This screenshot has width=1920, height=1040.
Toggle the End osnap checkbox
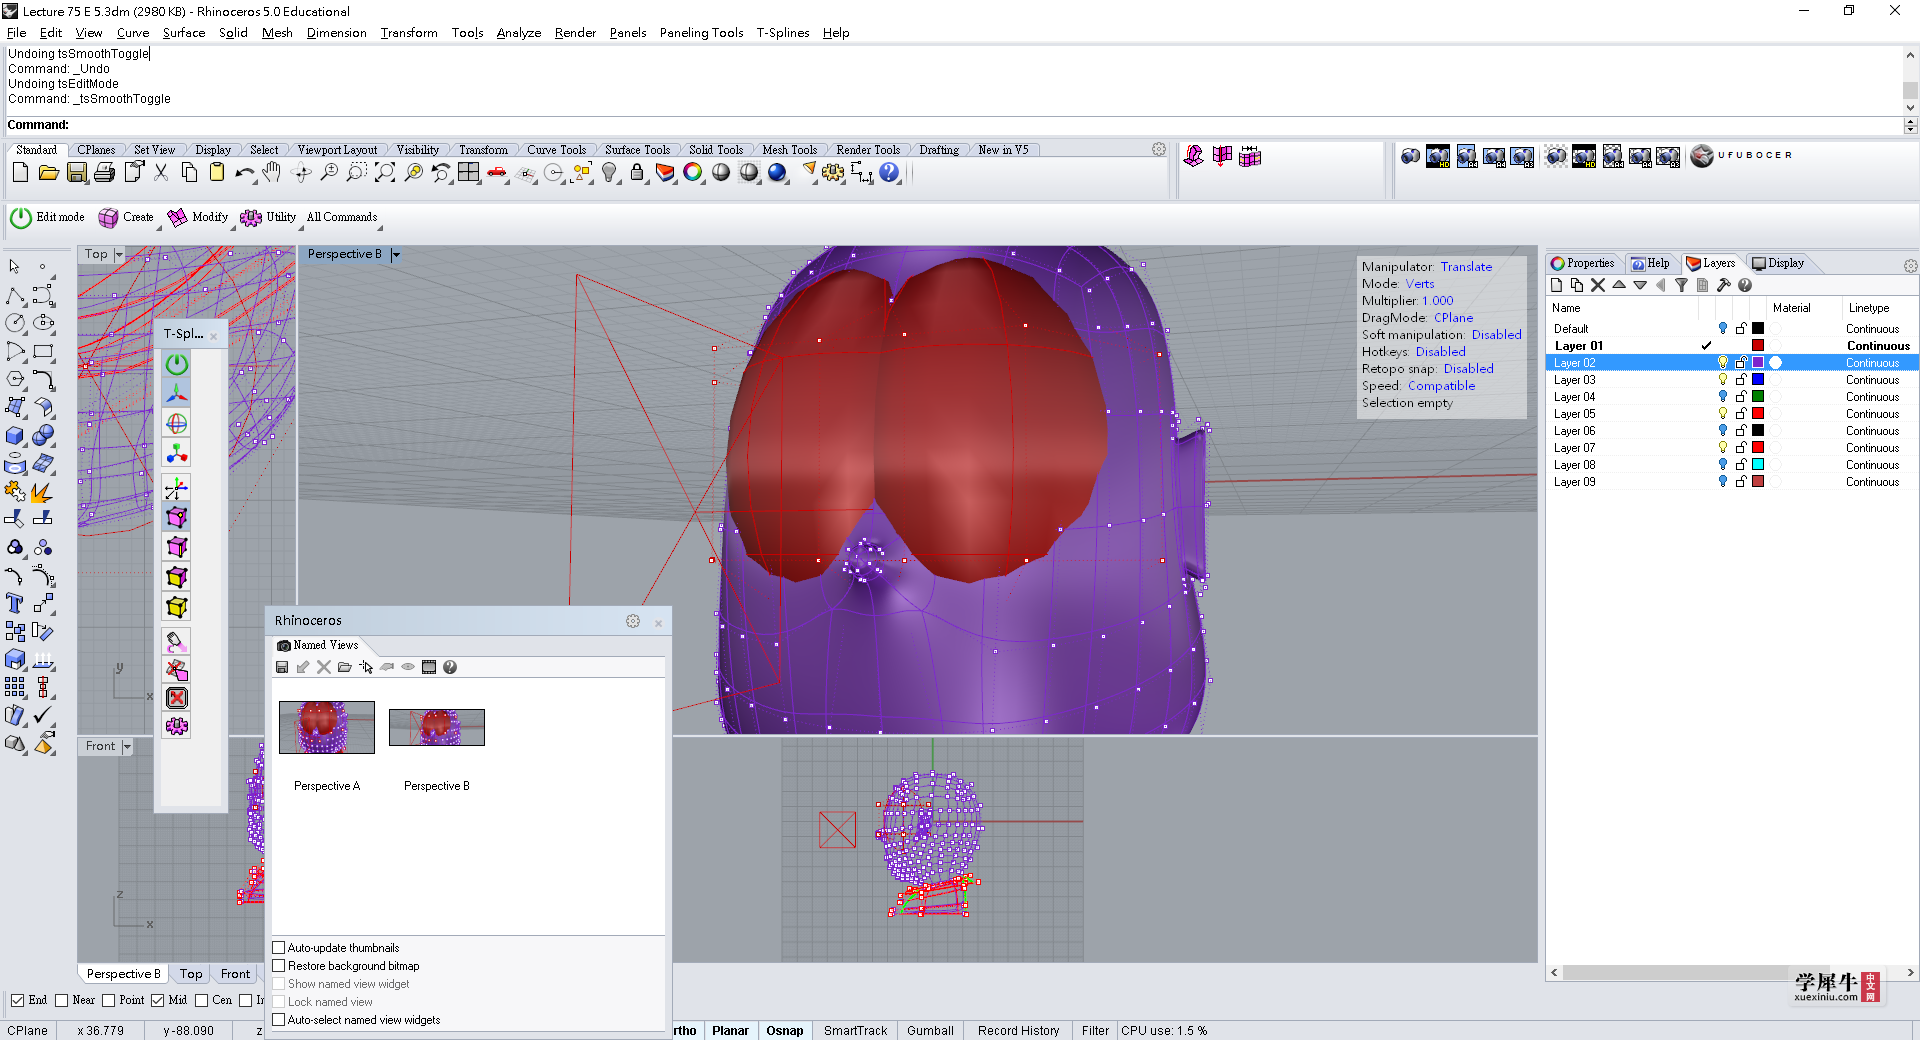click(17, 1000)
